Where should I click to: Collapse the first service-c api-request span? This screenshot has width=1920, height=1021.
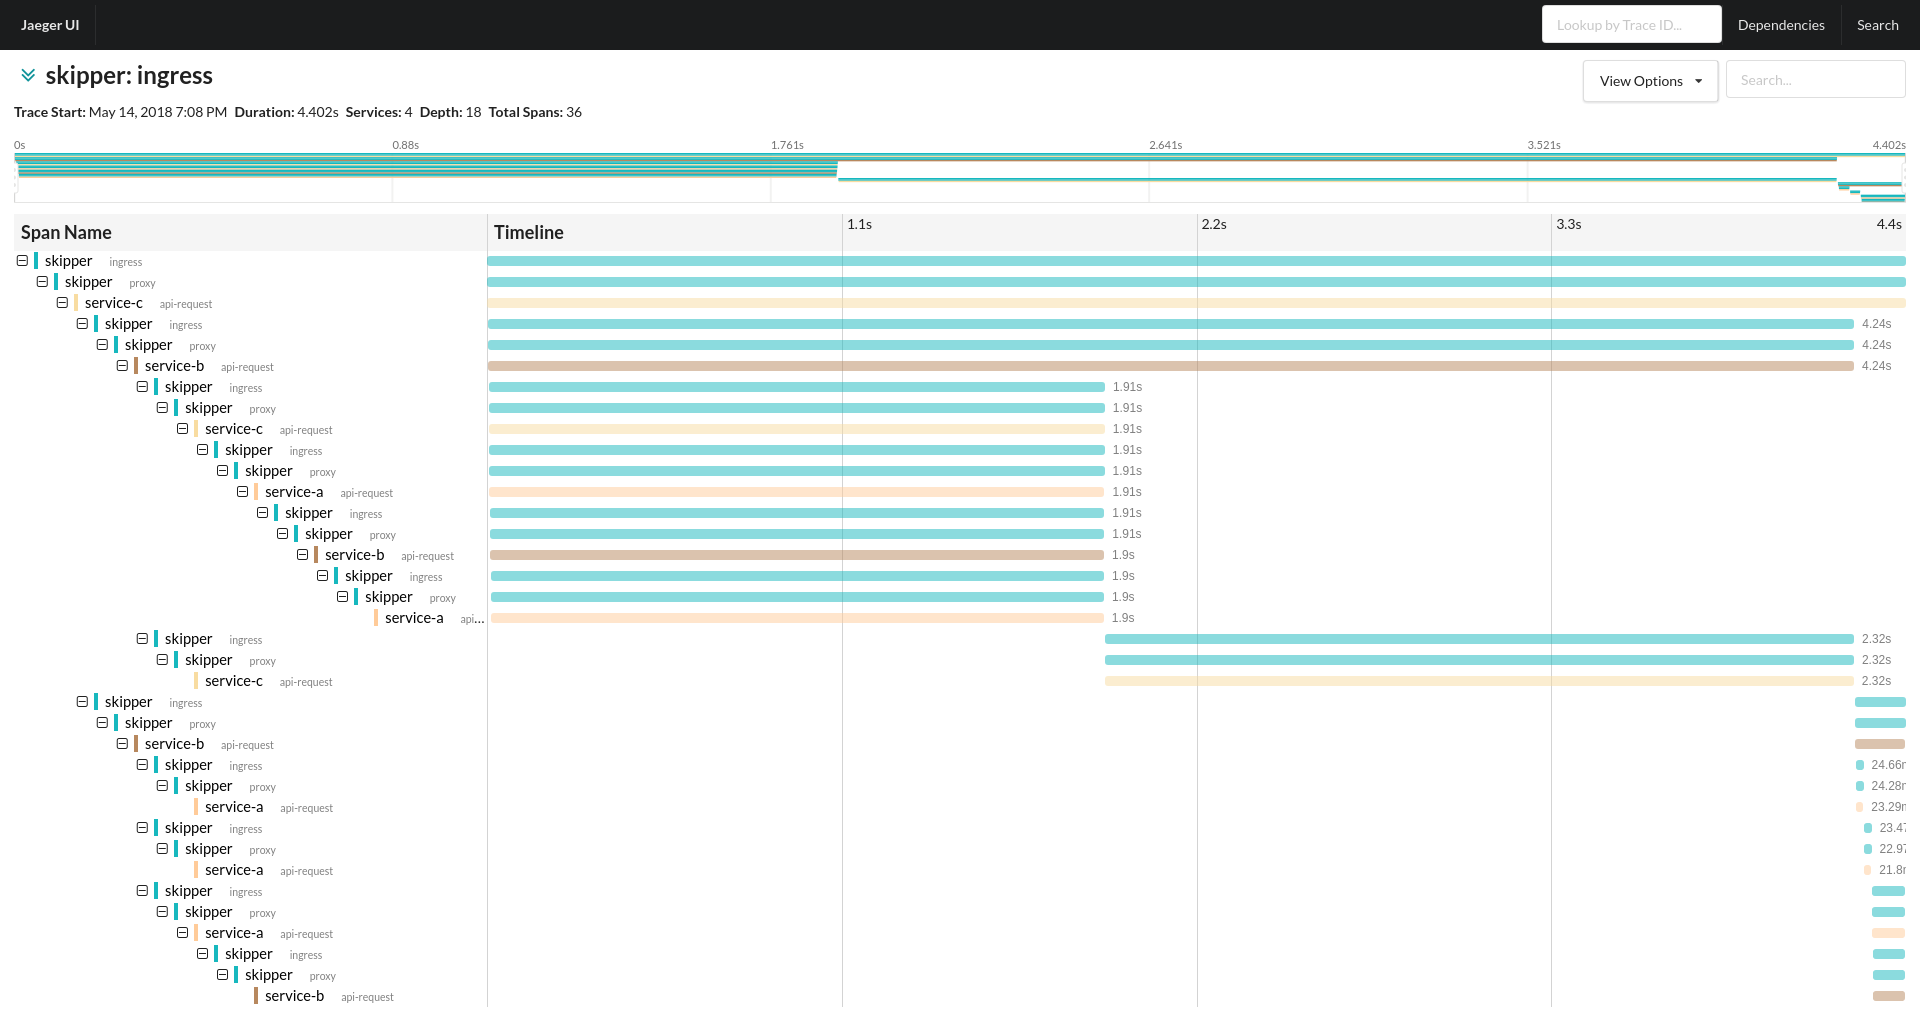pyautogui.click(x=62, y=302)
